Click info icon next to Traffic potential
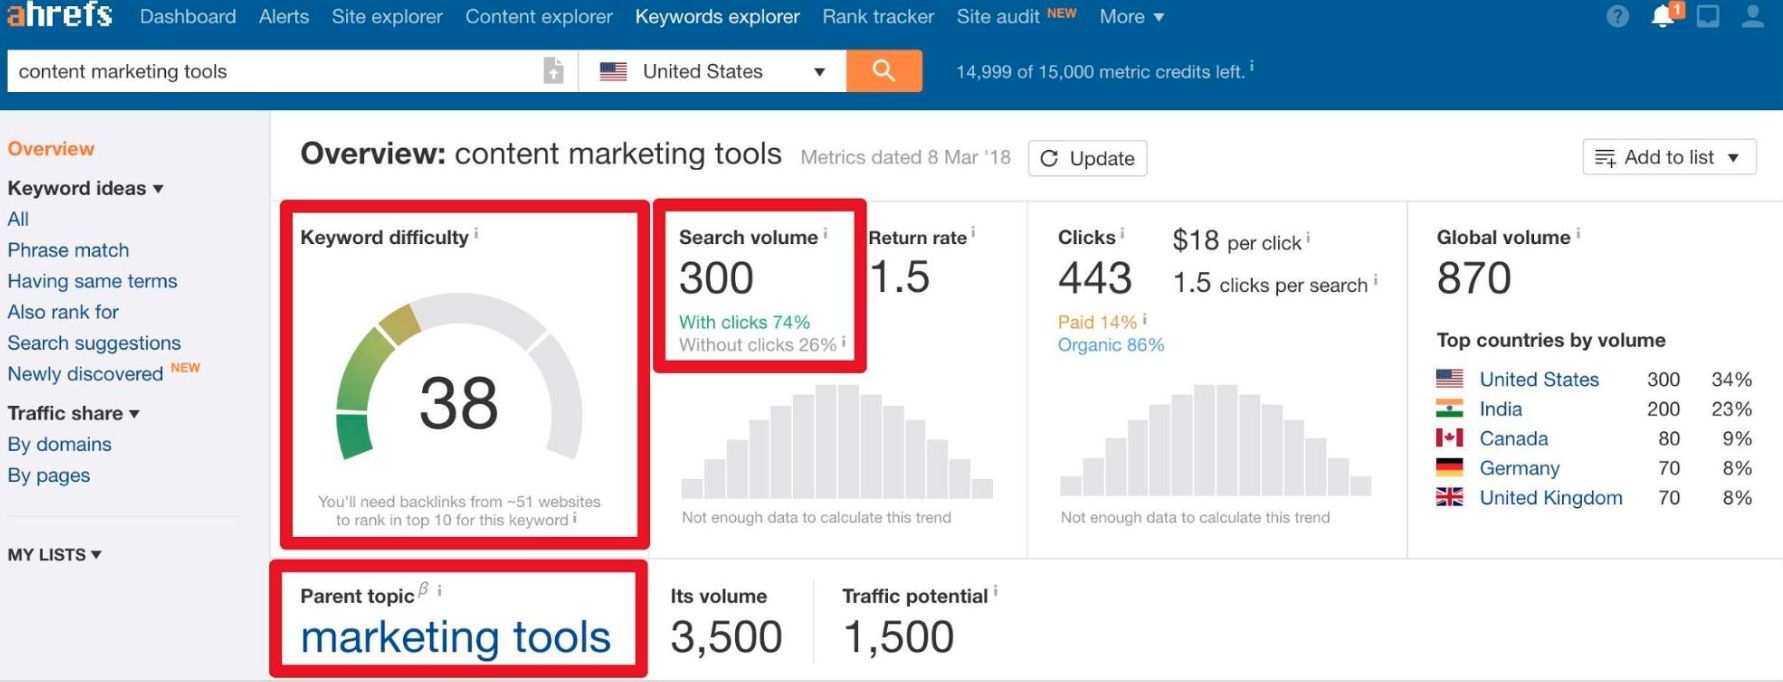 tap(995, 592)
